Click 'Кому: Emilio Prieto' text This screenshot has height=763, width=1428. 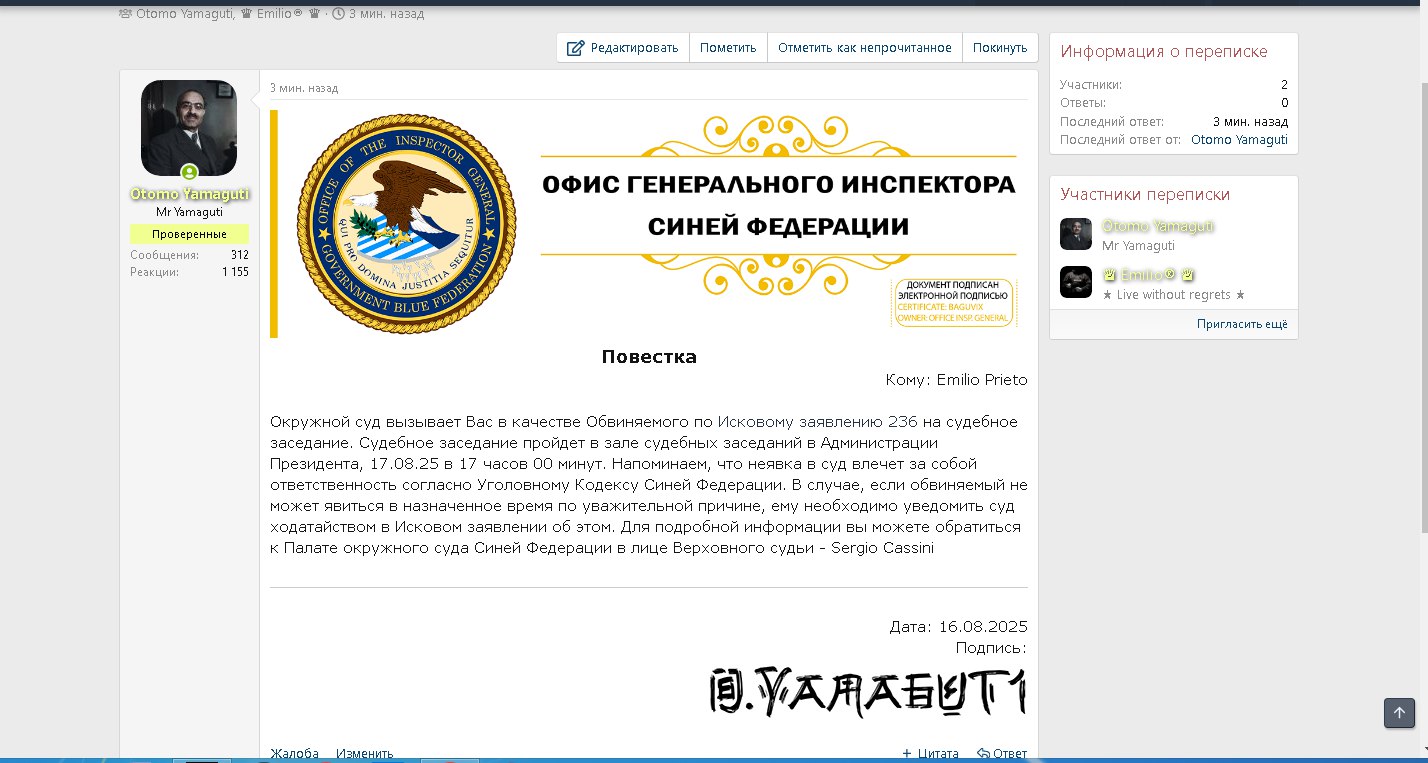pos(956,380)
